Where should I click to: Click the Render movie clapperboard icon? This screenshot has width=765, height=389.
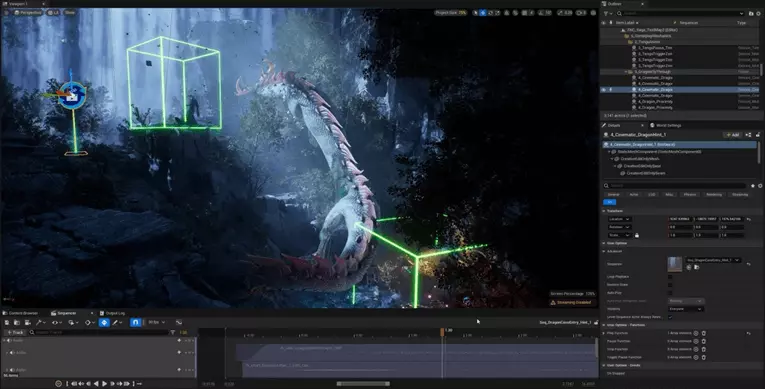[27, 323]
